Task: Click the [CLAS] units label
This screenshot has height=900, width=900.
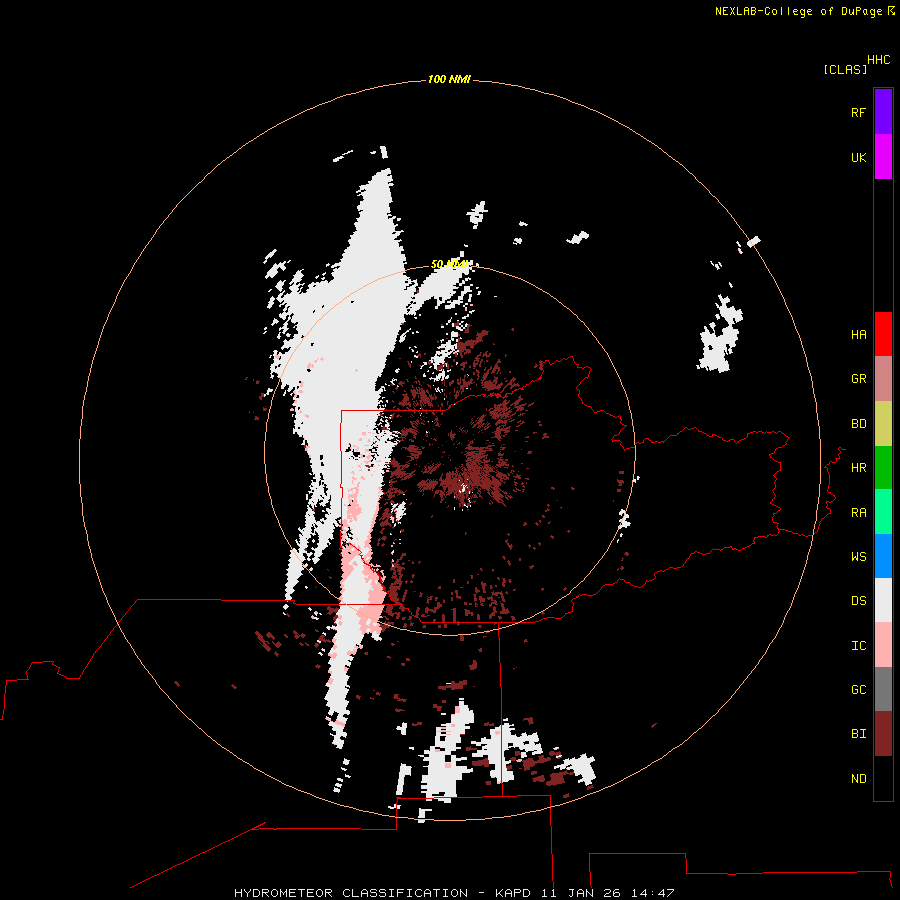Action: pyautogui.click(x=845, y=69)
